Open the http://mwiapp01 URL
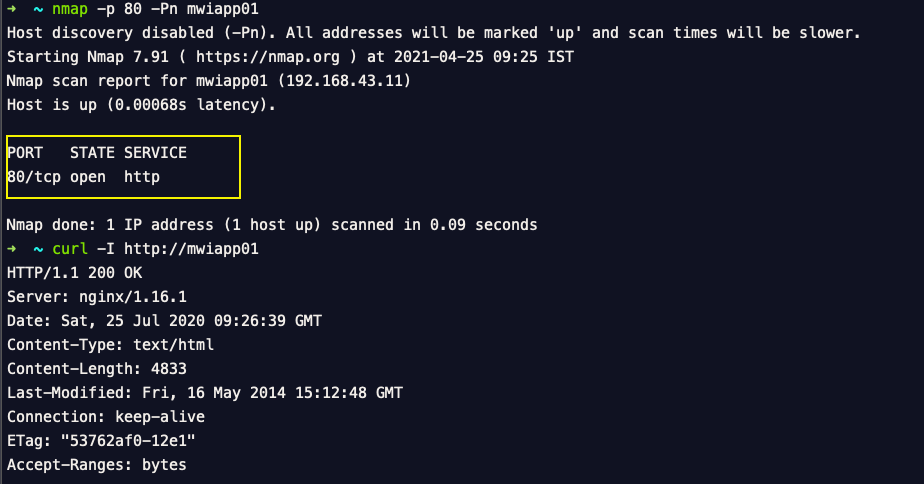The image size is (924, 484). 191,249
